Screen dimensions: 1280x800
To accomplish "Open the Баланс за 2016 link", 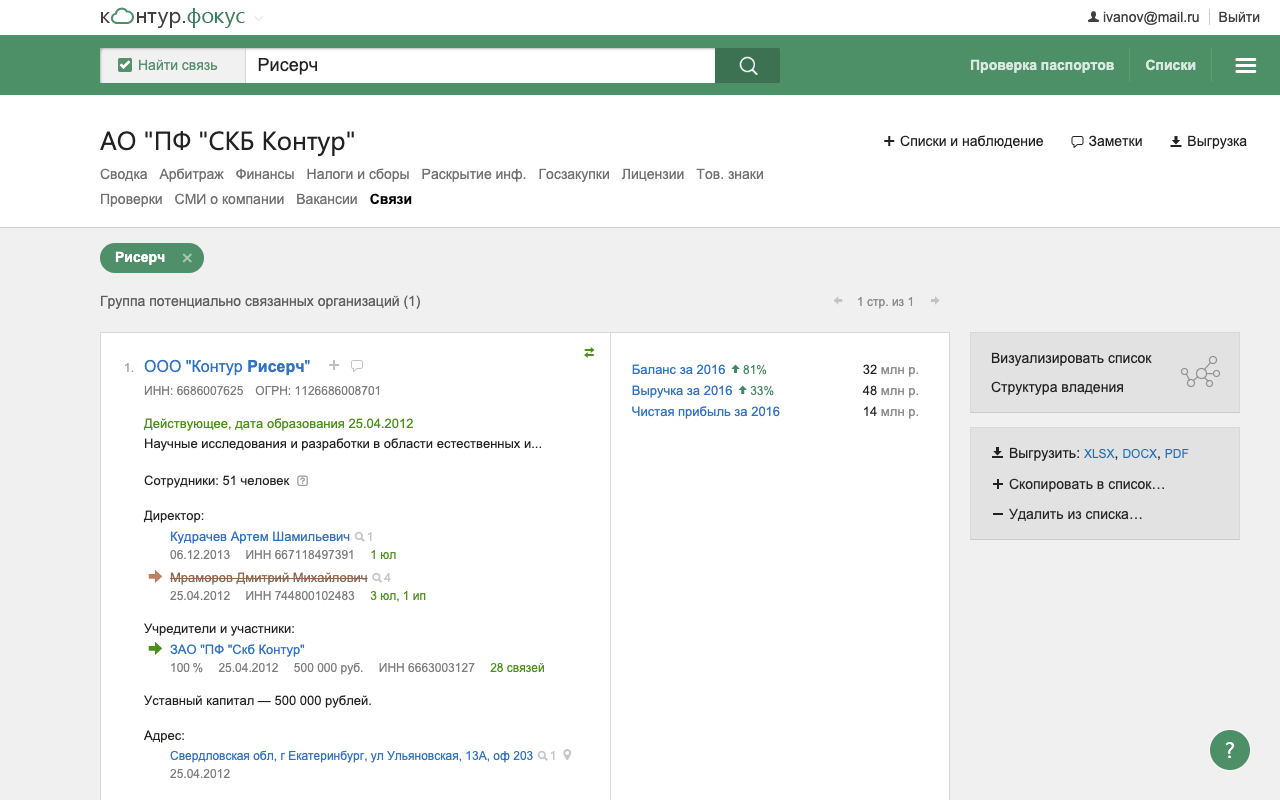I will tap(679, 369).
